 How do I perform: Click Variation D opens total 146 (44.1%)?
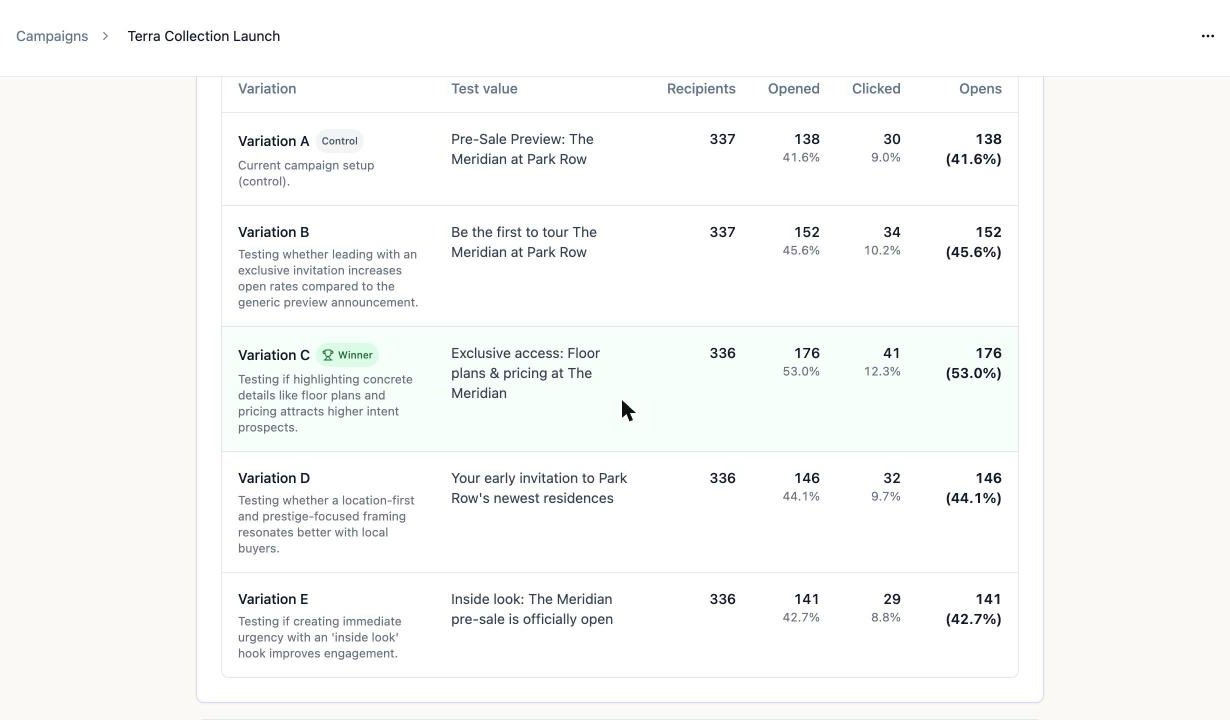coord(974,488)
